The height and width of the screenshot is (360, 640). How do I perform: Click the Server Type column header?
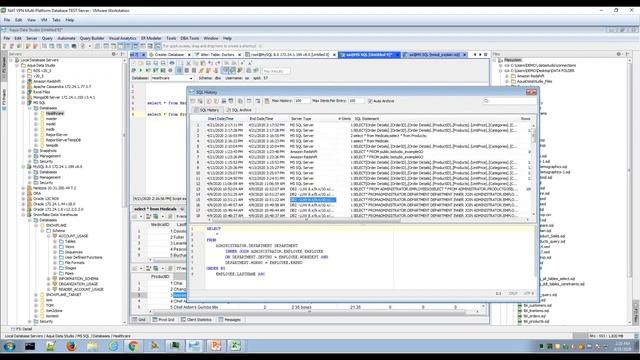pyautogui.click(x=301, y=119)
